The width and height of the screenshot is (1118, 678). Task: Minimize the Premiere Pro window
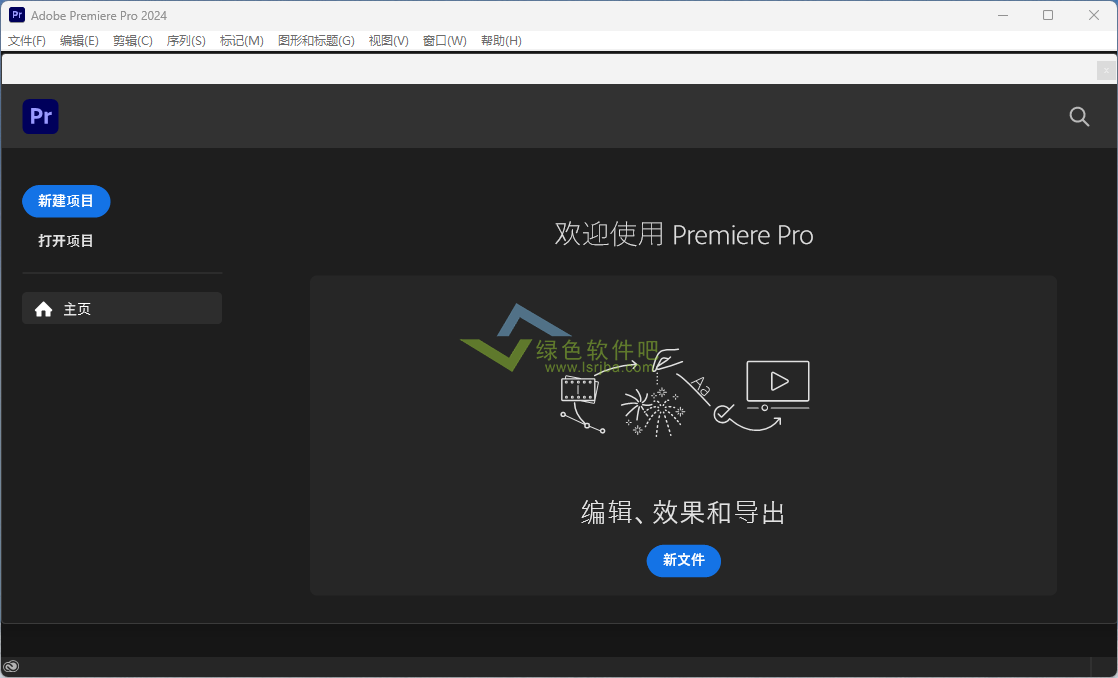point(1002,15)
